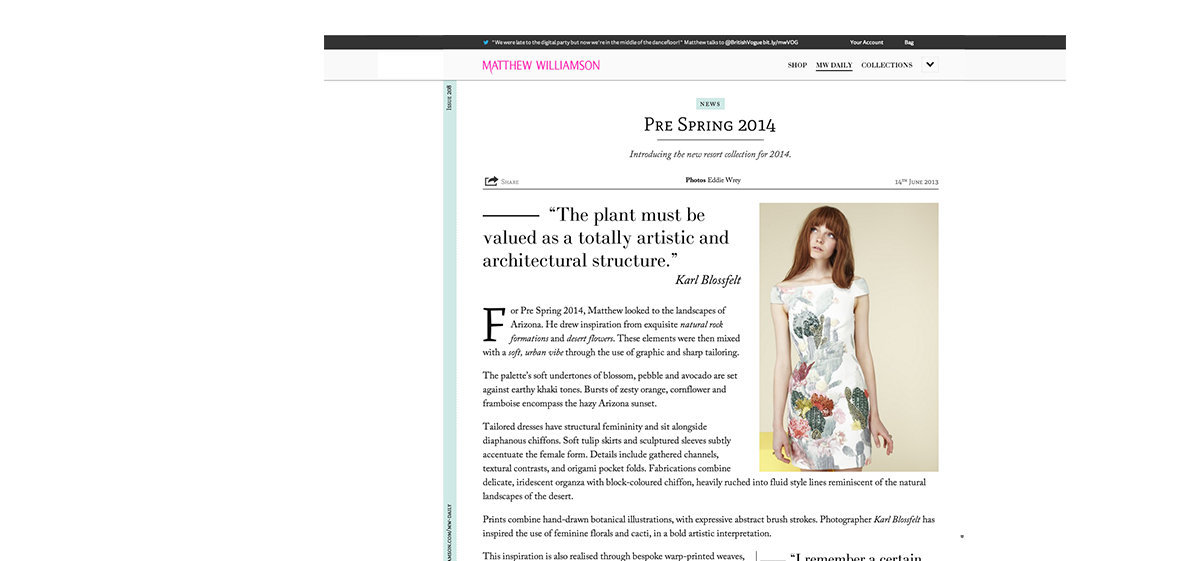The width and height of the screenshot is (1182, 561).
Task: Click the Issue 208 vertical sidebar label
Action: point(449,97)
